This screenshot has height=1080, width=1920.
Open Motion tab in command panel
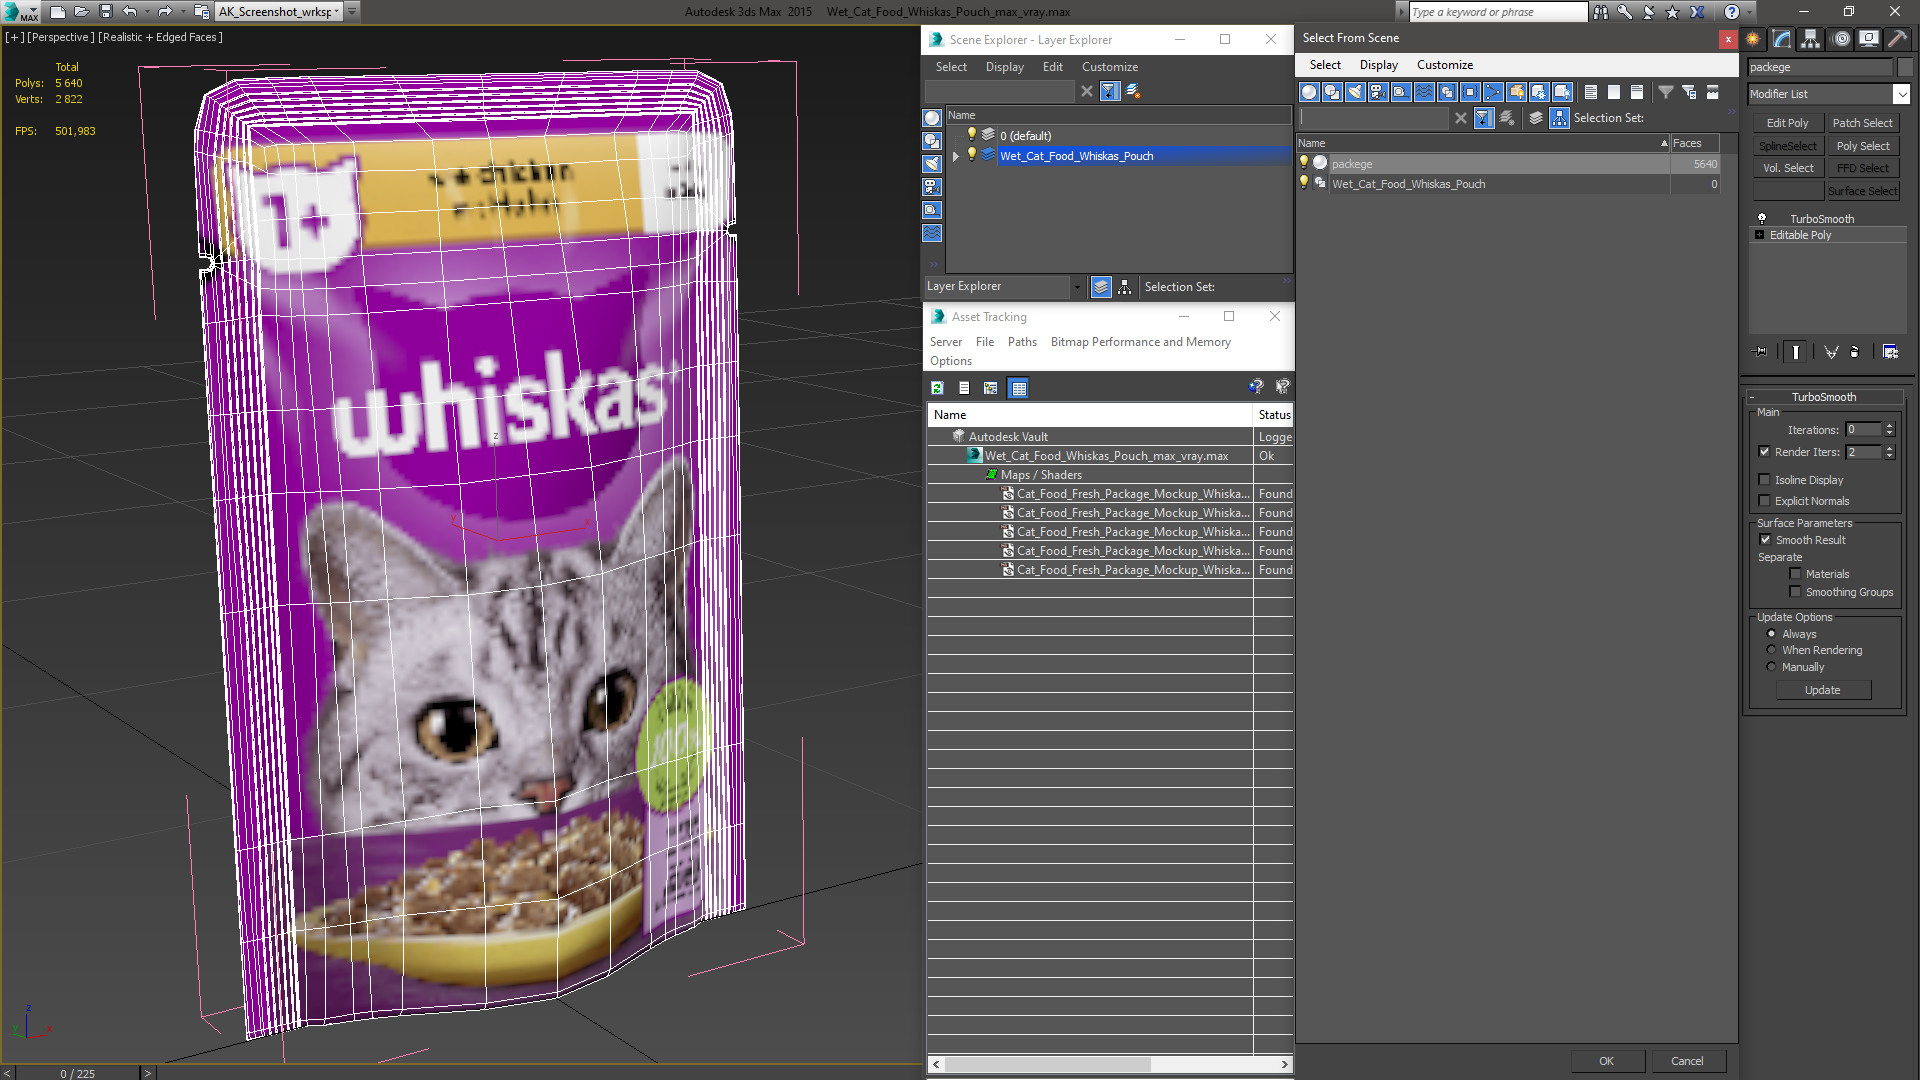tap(1841, 39)
